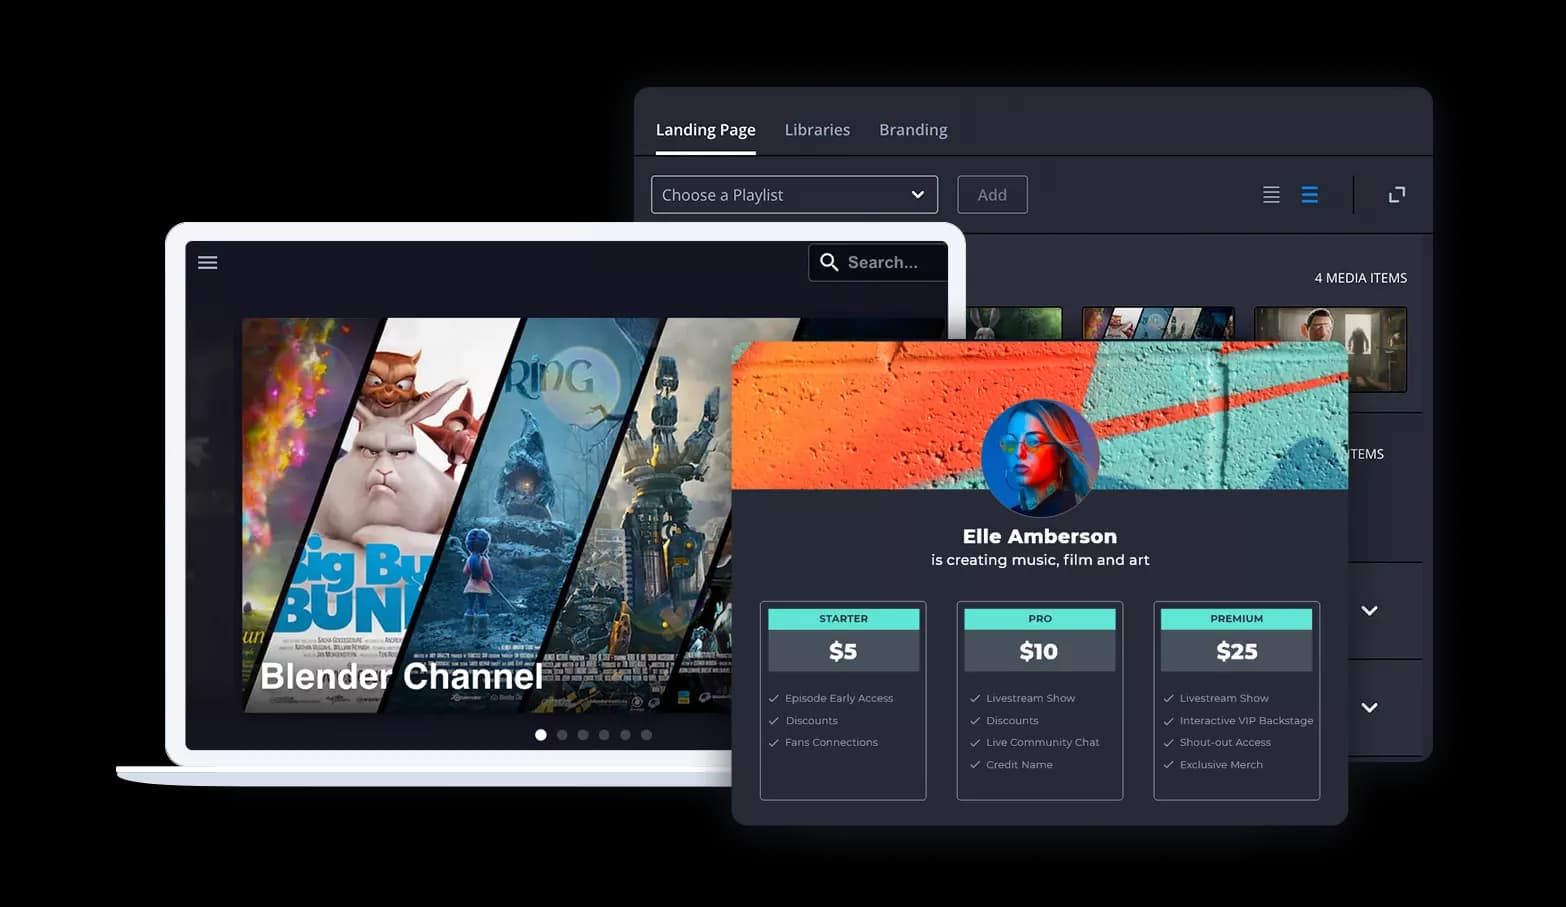Click the expand fullscreen preview icon
1566x907 pixels.
1396,194
